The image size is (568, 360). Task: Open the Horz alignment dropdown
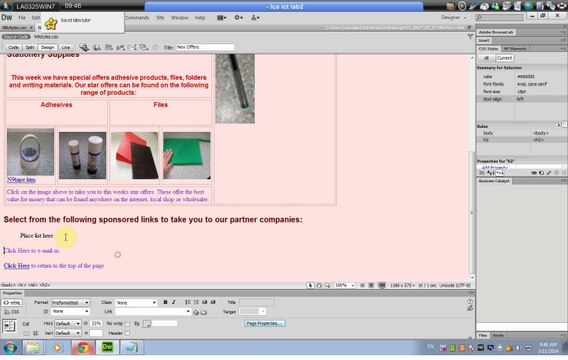pos(68,323)
